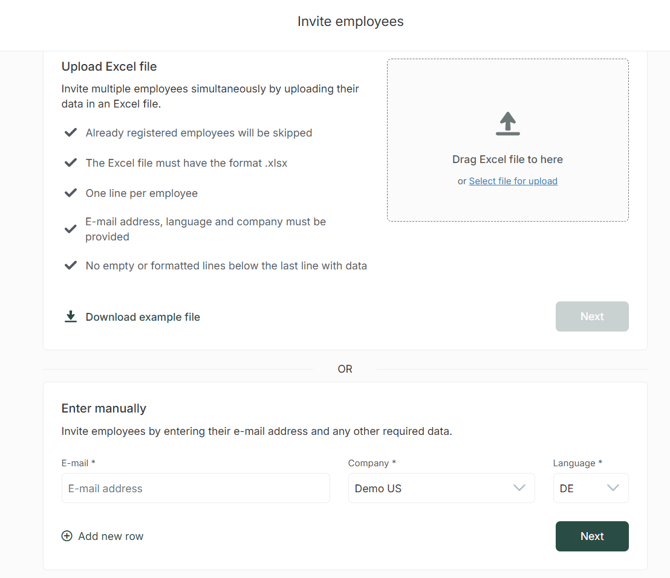Click 'Download example file' link
This screenshot has width=670, height=578.
[x=142, y=317]
